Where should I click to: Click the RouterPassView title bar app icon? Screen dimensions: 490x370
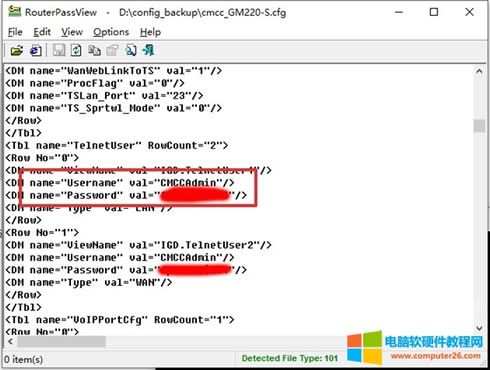click(x=14, y=12)
